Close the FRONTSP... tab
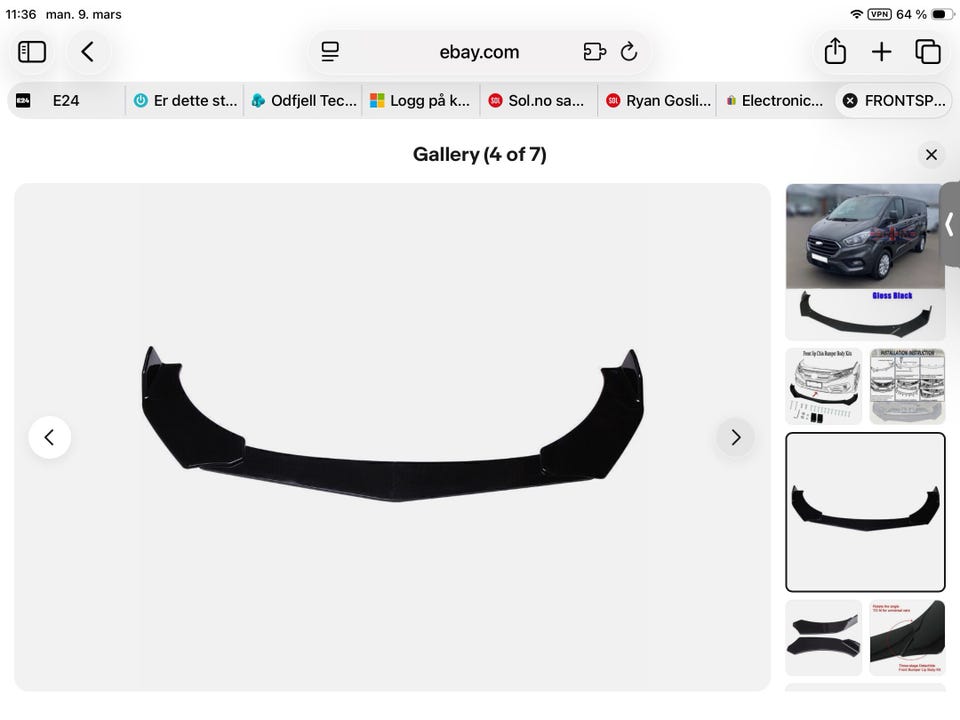 (x=850, y=100)
